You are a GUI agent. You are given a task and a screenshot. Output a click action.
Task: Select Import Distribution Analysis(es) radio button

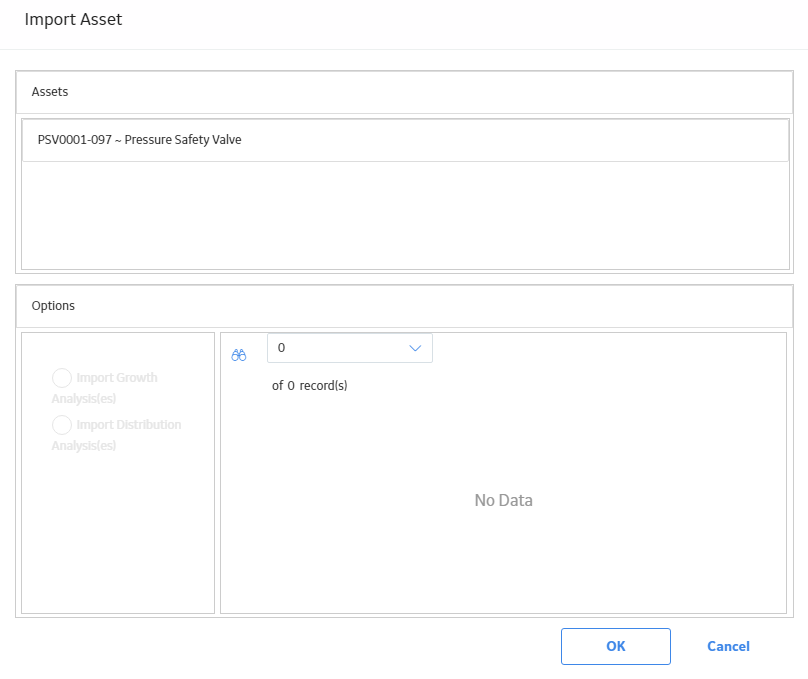[62, 425]
